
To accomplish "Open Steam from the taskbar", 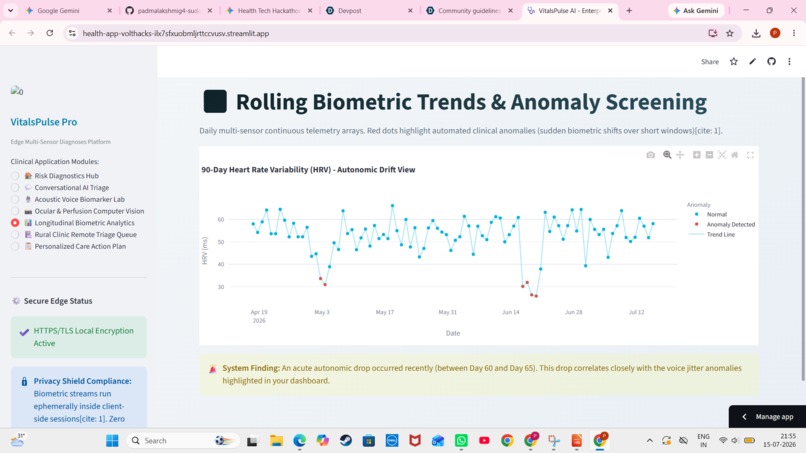I will tap(346, 441).
